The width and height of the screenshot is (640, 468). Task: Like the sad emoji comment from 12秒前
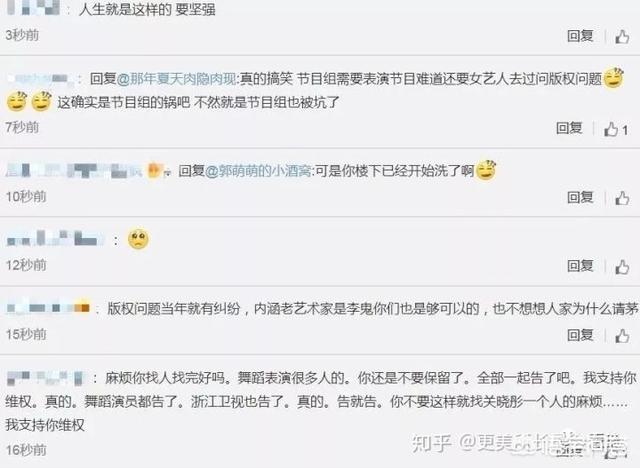coord(622,267)
